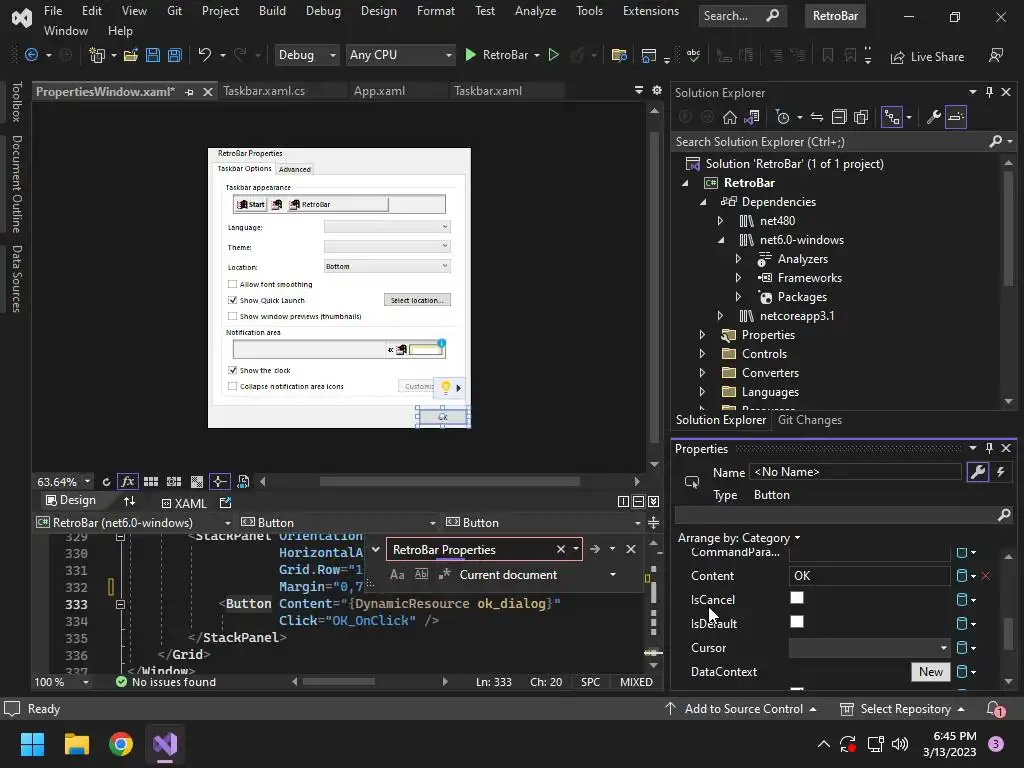Click the refresh icon beside zoom percentage
This screenshot has height=768, width=1024.
(x=106, y=482)
